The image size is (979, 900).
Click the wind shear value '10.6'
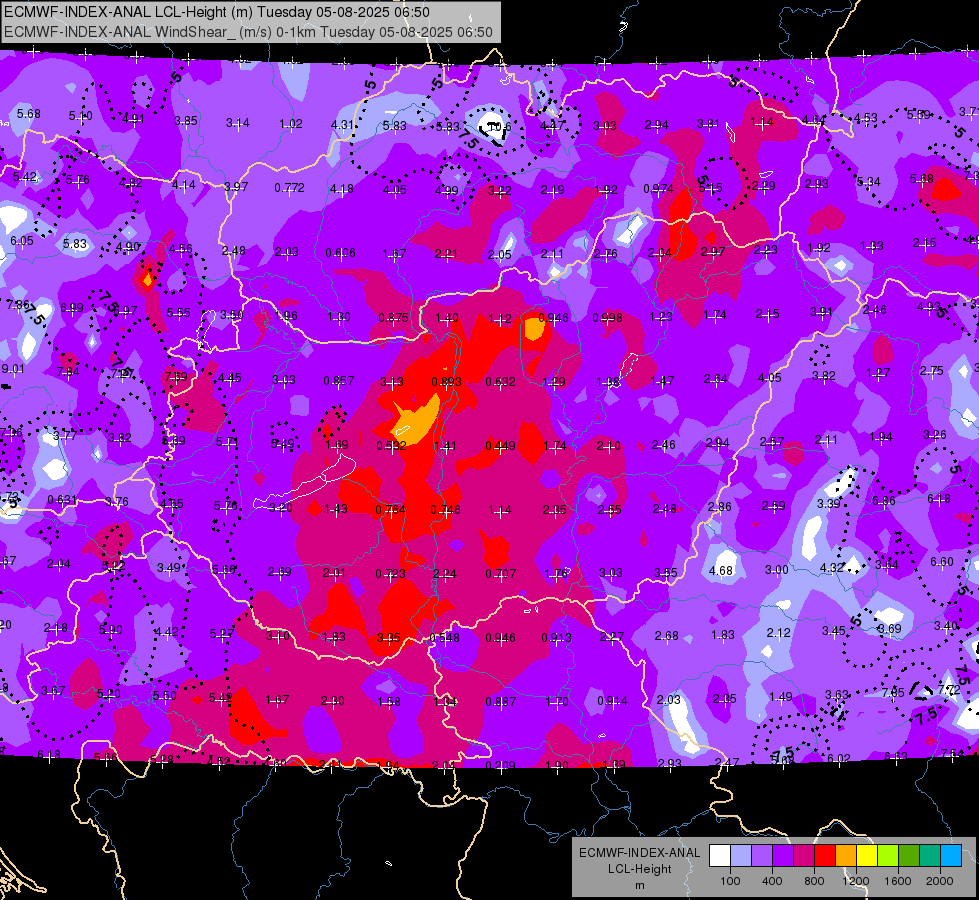click(499, 127)
